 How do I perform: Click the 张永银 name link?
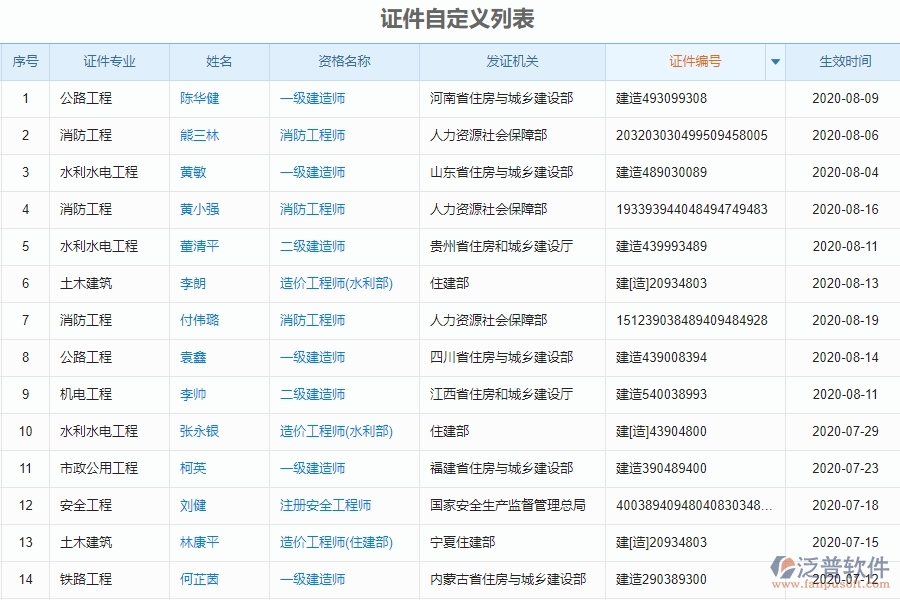tap(199, 431)
